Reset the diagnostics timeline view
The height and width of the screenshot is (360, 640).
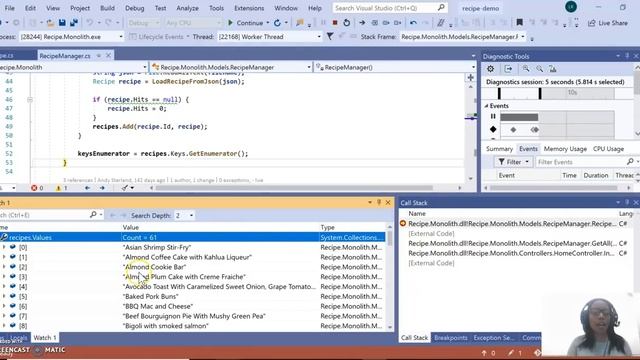click(x=553, y=69)
